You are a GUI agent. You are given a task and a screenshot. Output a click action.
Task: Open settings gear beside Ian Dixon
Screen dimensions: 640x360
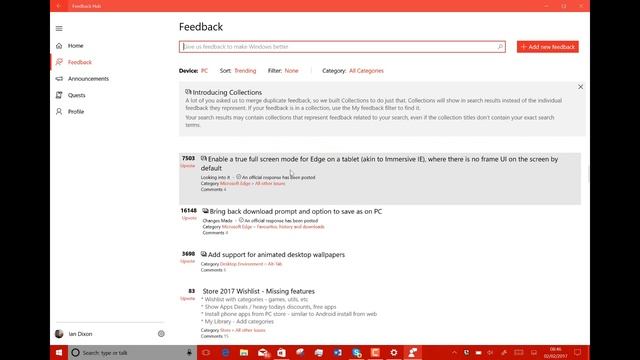[x=161, y=334]
